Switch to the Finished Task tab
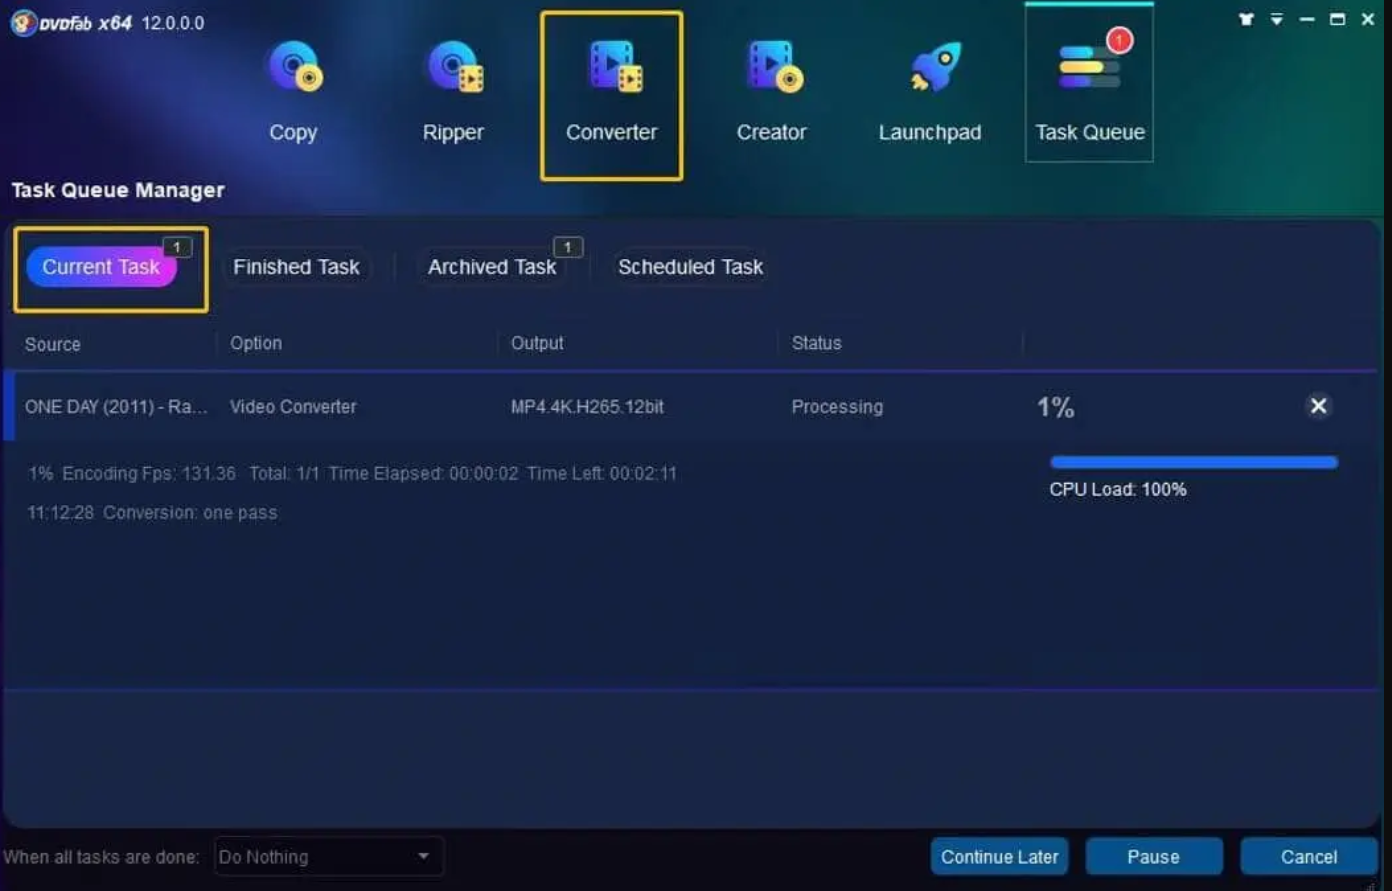Viewport: 1392px width, 891px height. pyautogui.click(x=296, y=268)
